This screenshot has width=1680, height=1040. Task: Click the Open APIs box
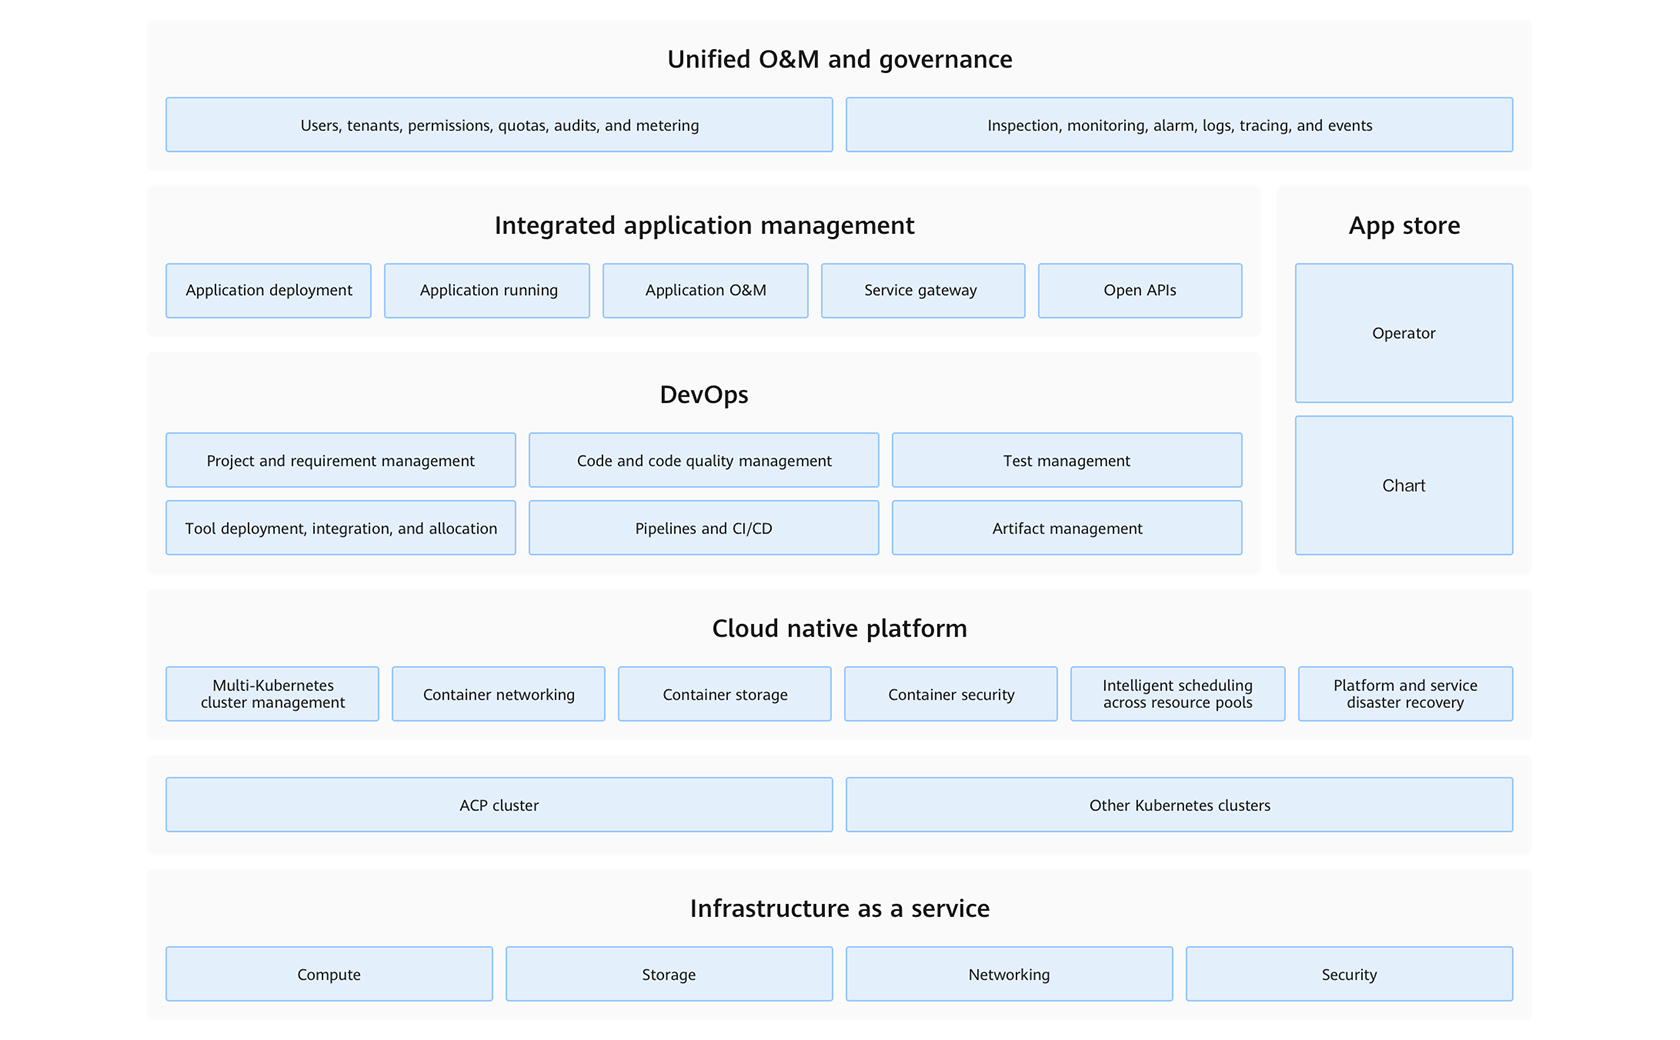pyautogui.click(x=1140, y=291)
